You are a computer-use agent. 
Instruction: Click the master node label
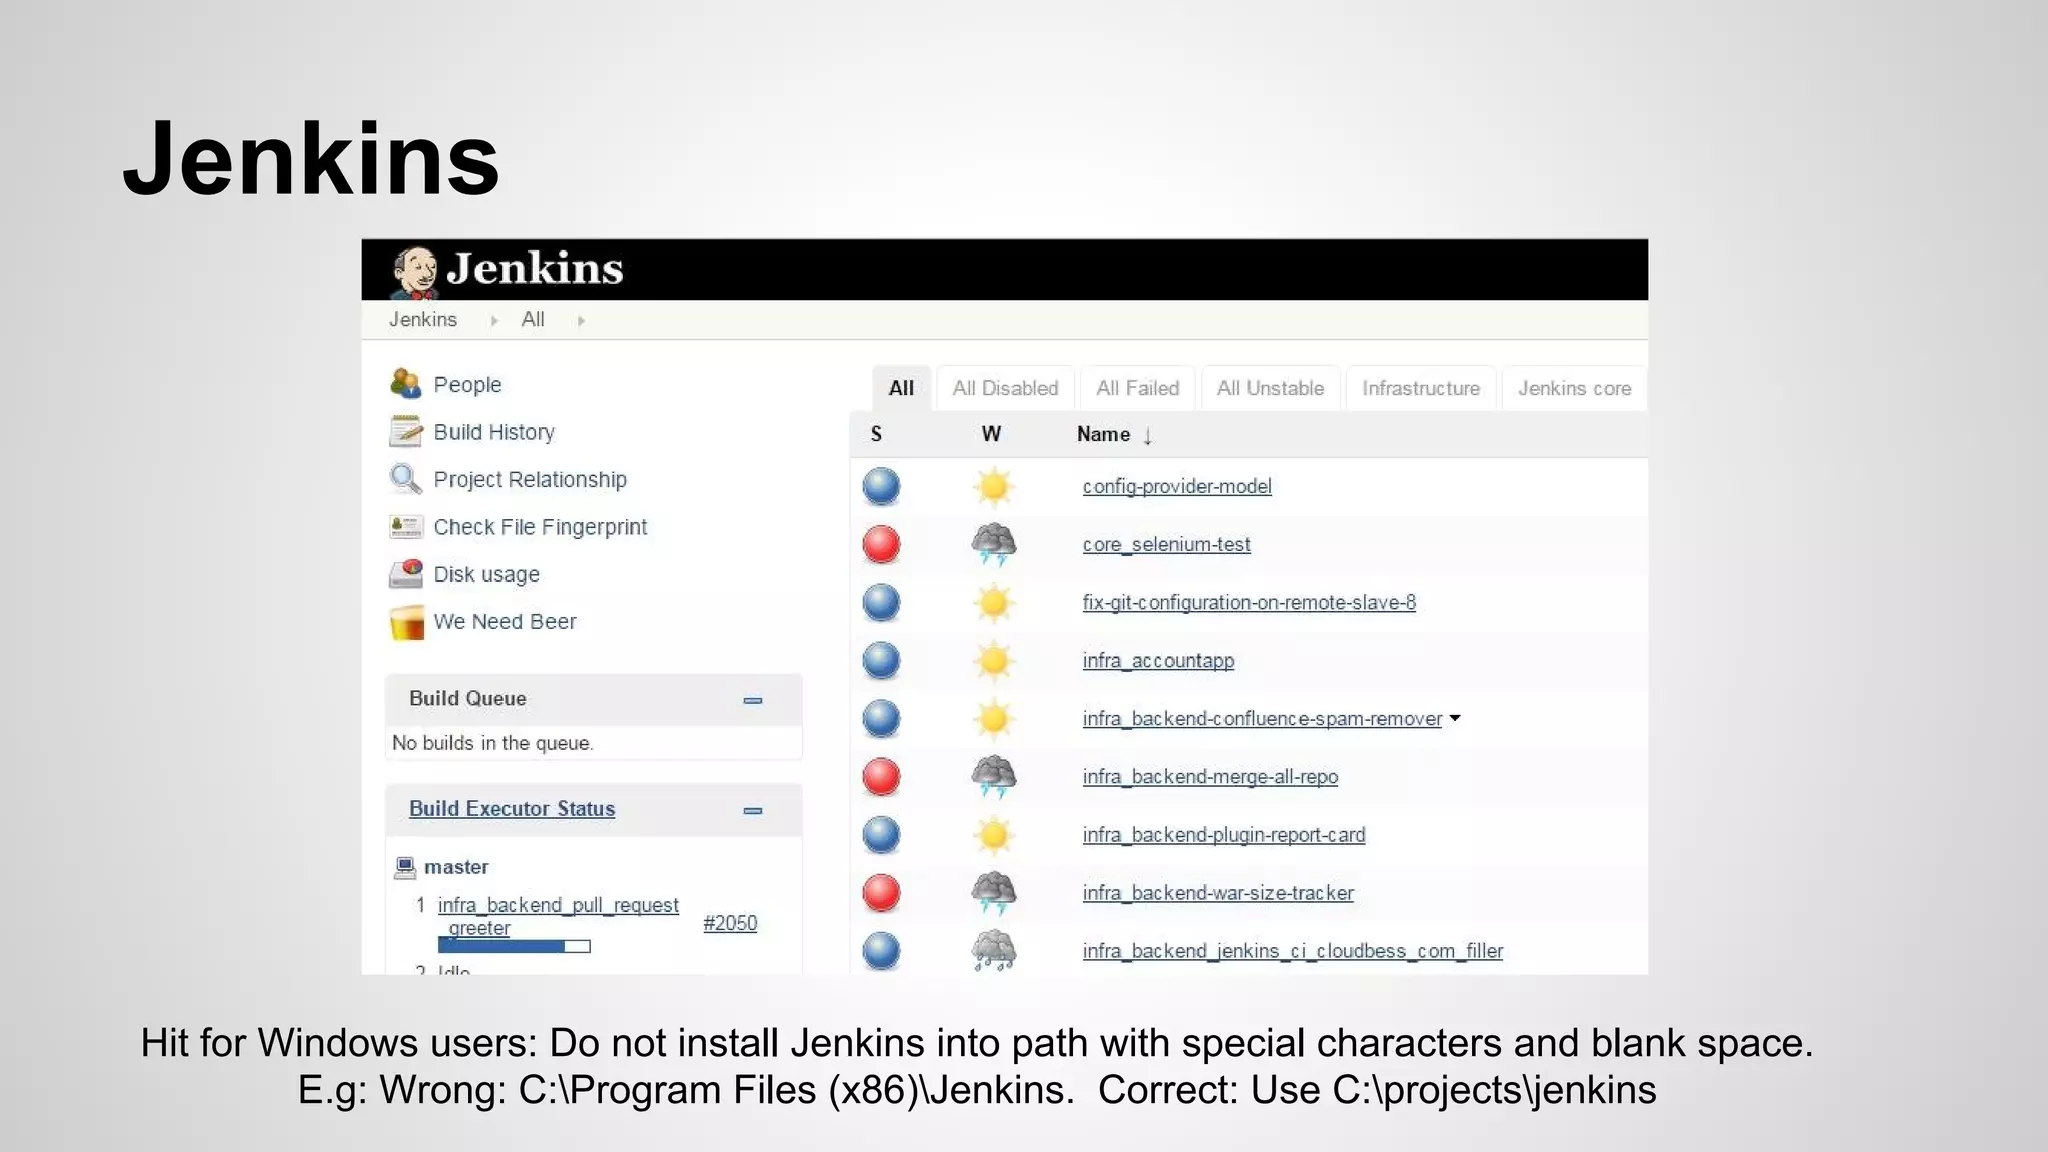(456, 867)
